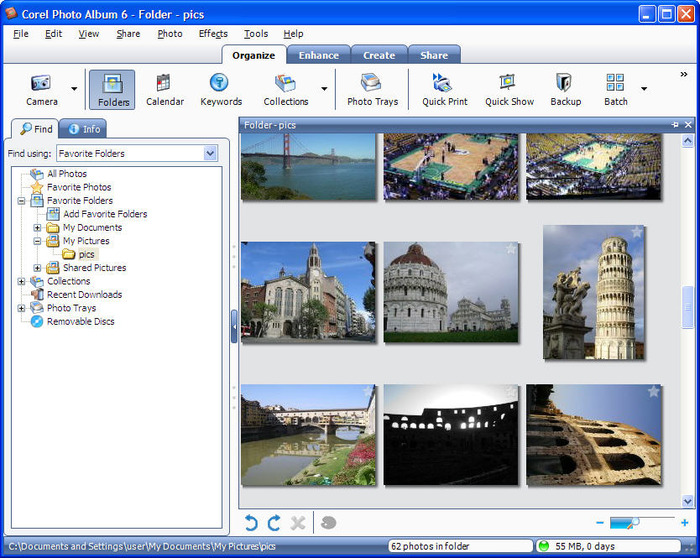
Task: Switch to the Share tab
Action: 434,55
